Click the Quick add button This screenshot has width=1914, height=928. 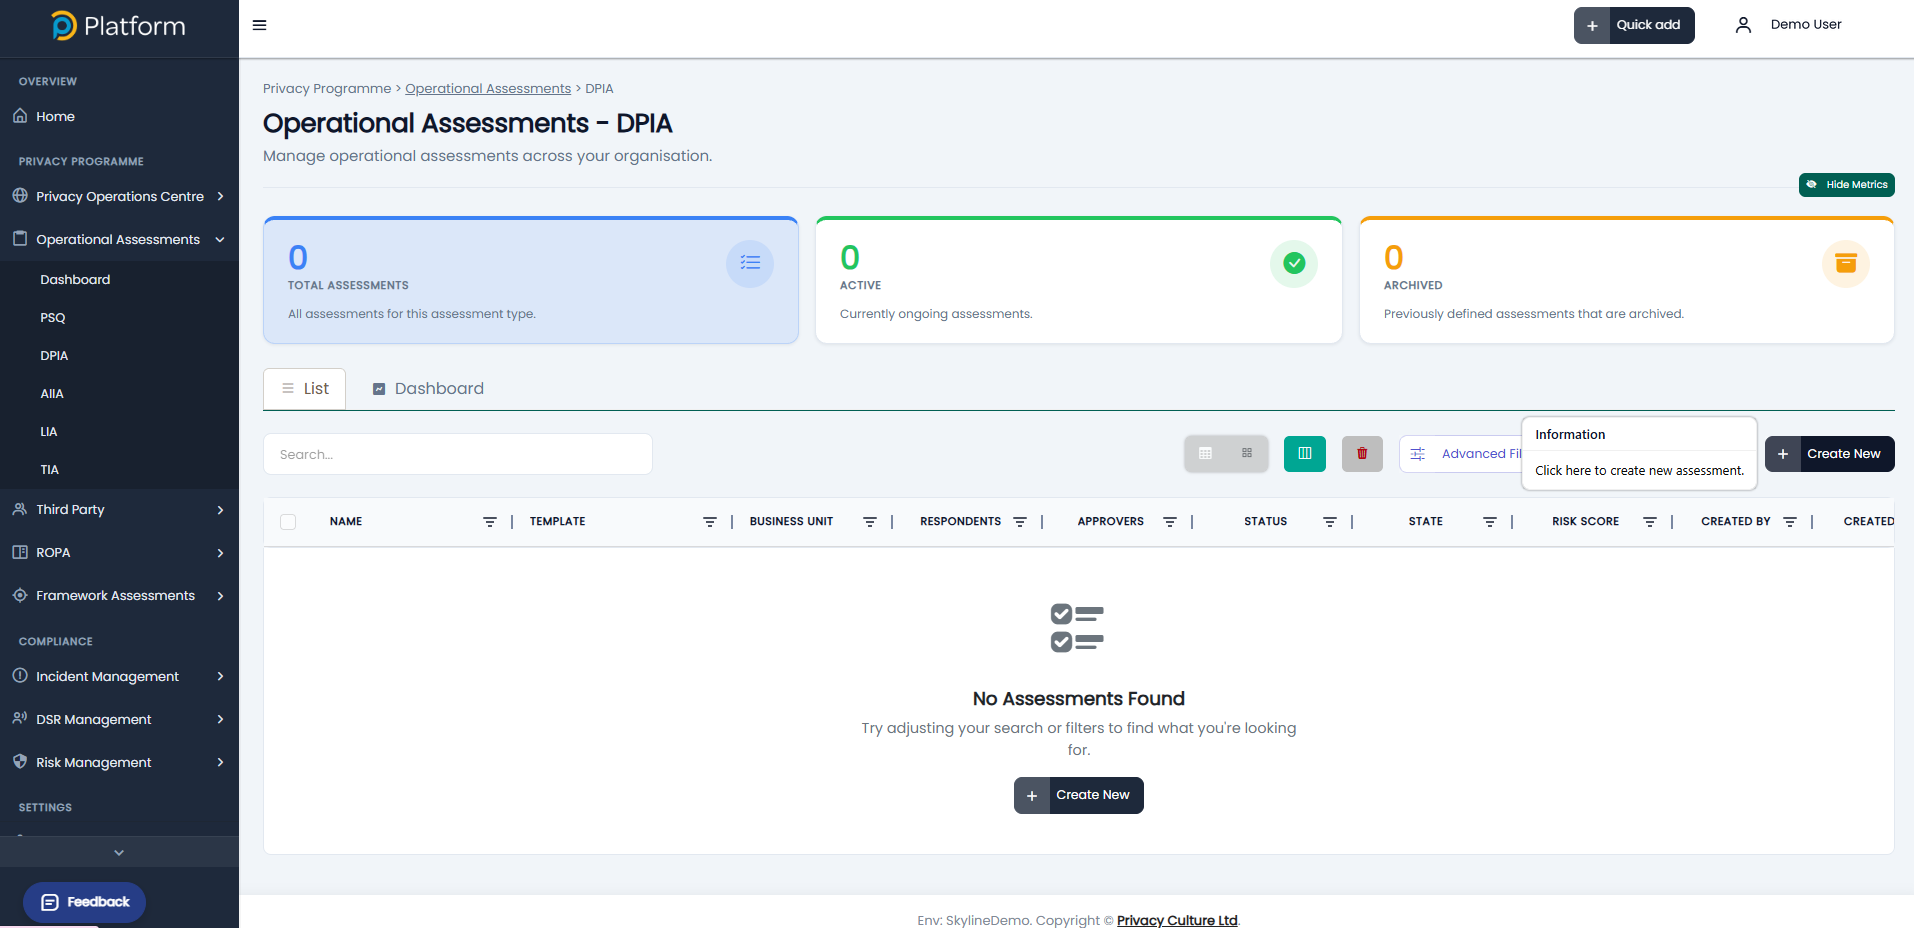click(x=1634, y=25)
